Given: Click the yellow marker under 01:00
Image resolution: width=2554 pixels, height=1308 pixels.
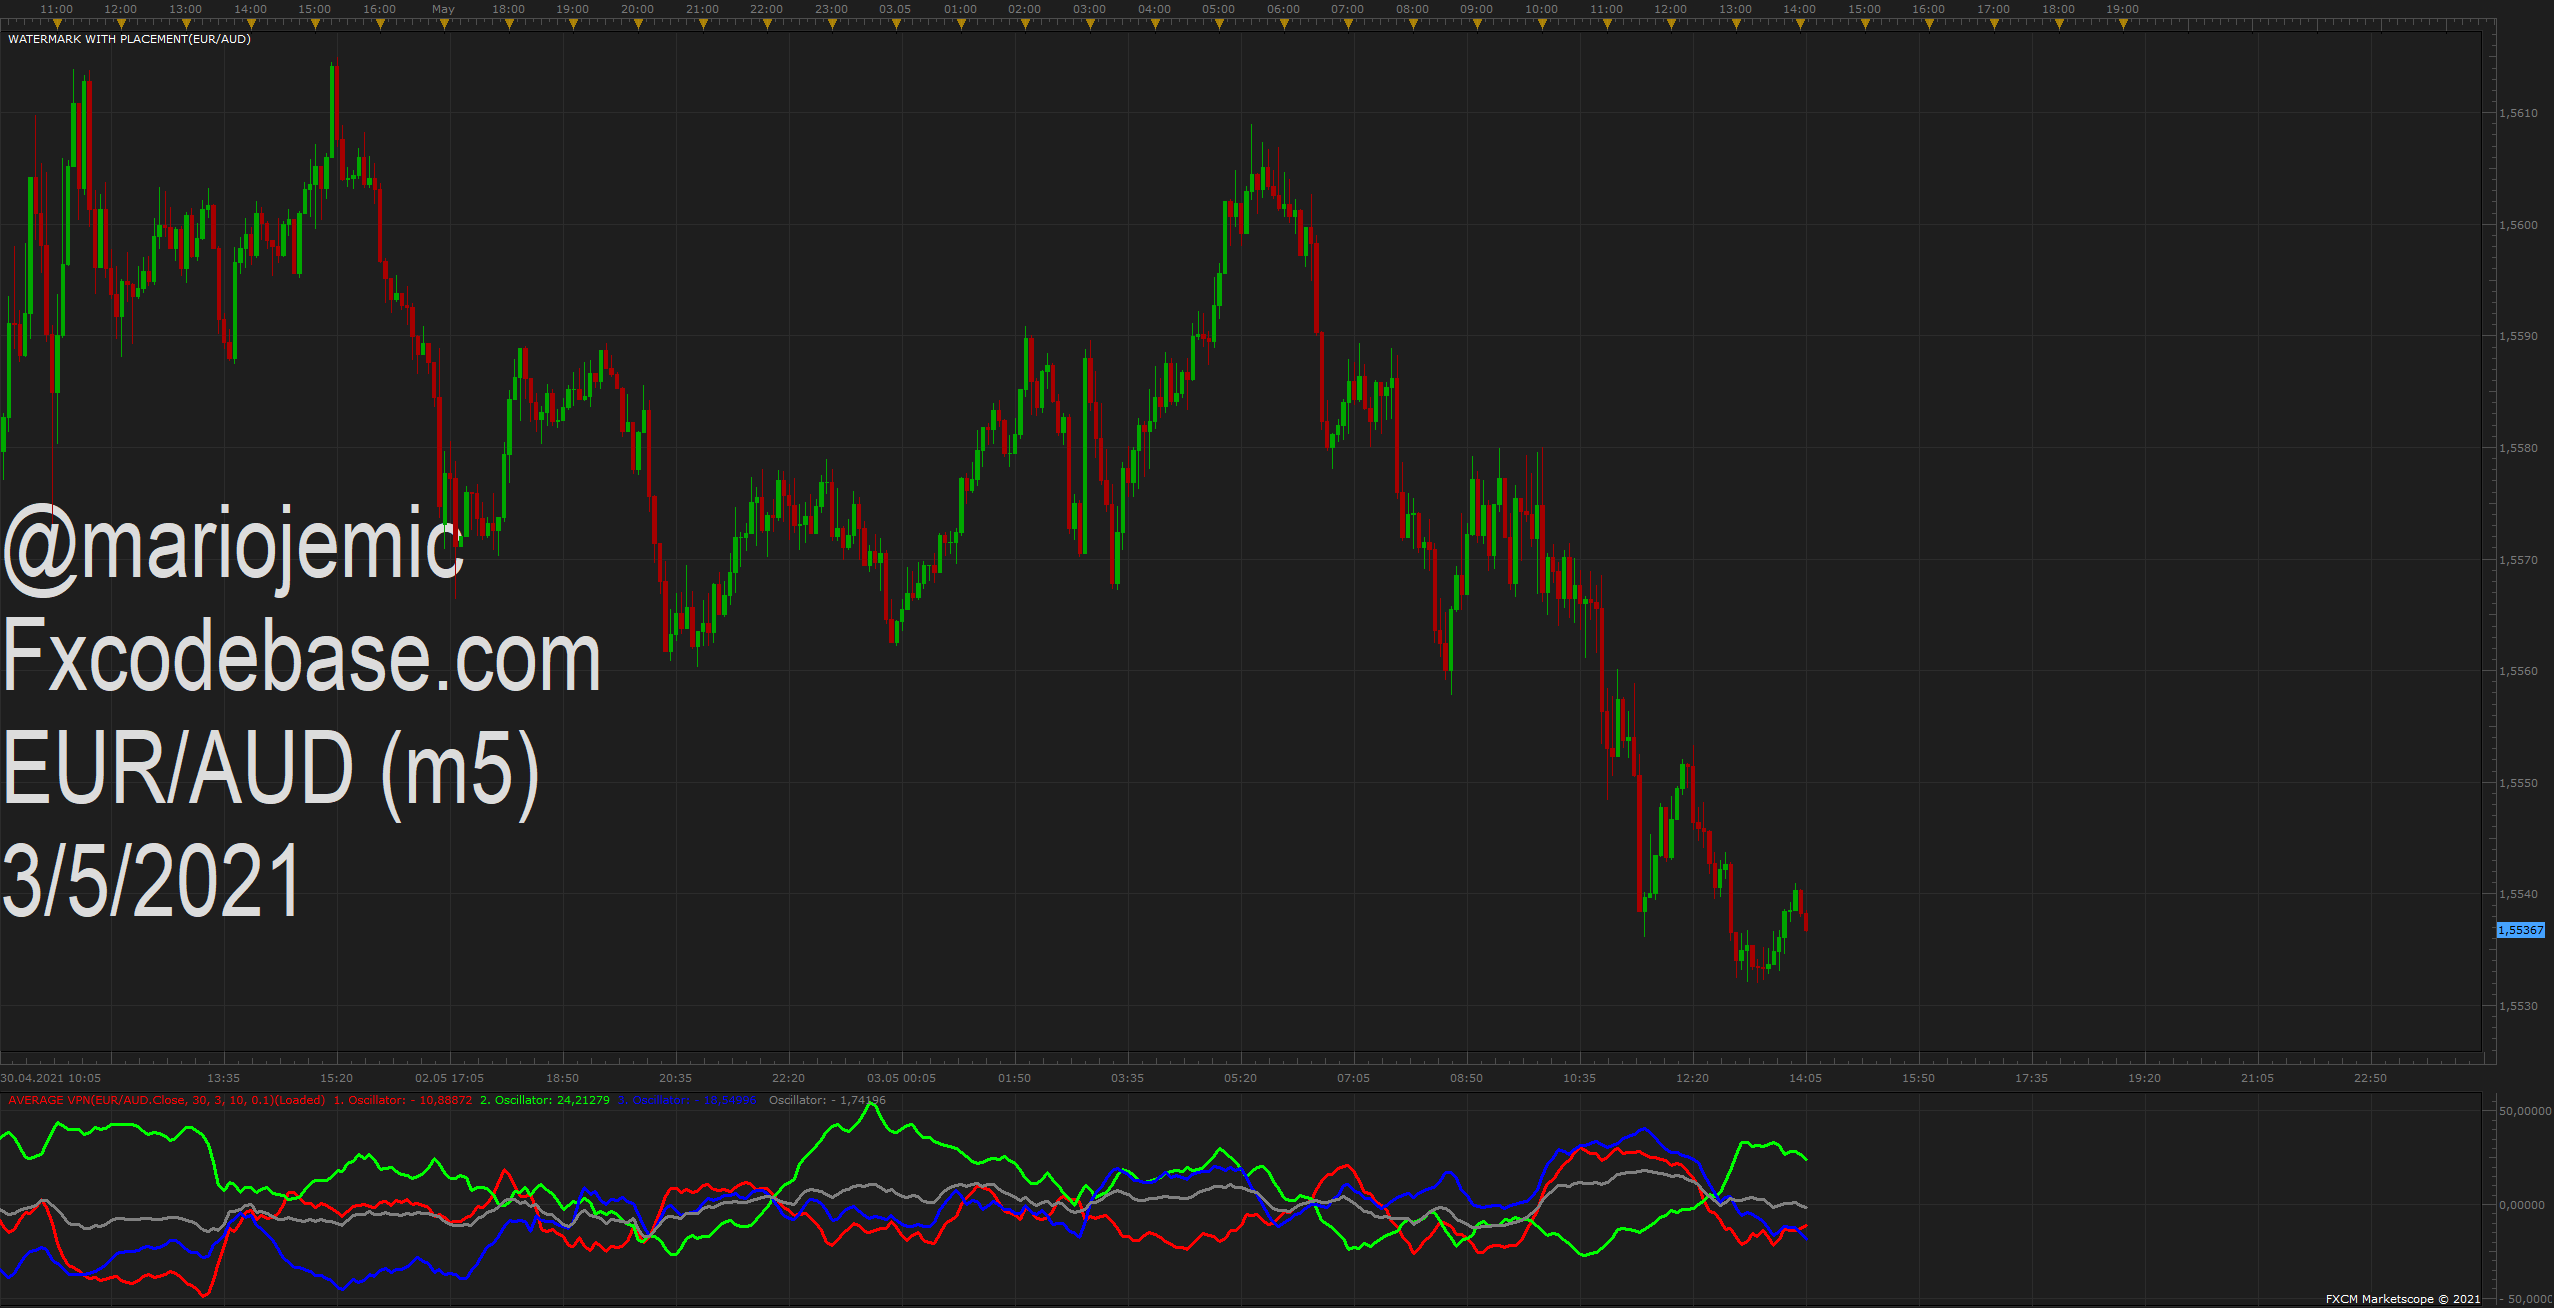Looking at the screenshot, I should point(961,24).
